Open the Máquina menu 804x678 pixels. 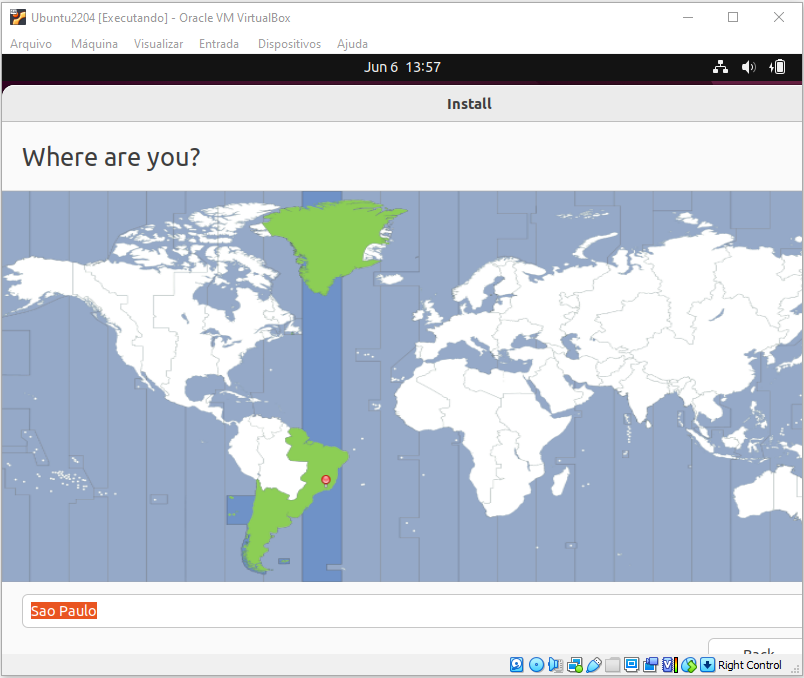click(94, 44)
